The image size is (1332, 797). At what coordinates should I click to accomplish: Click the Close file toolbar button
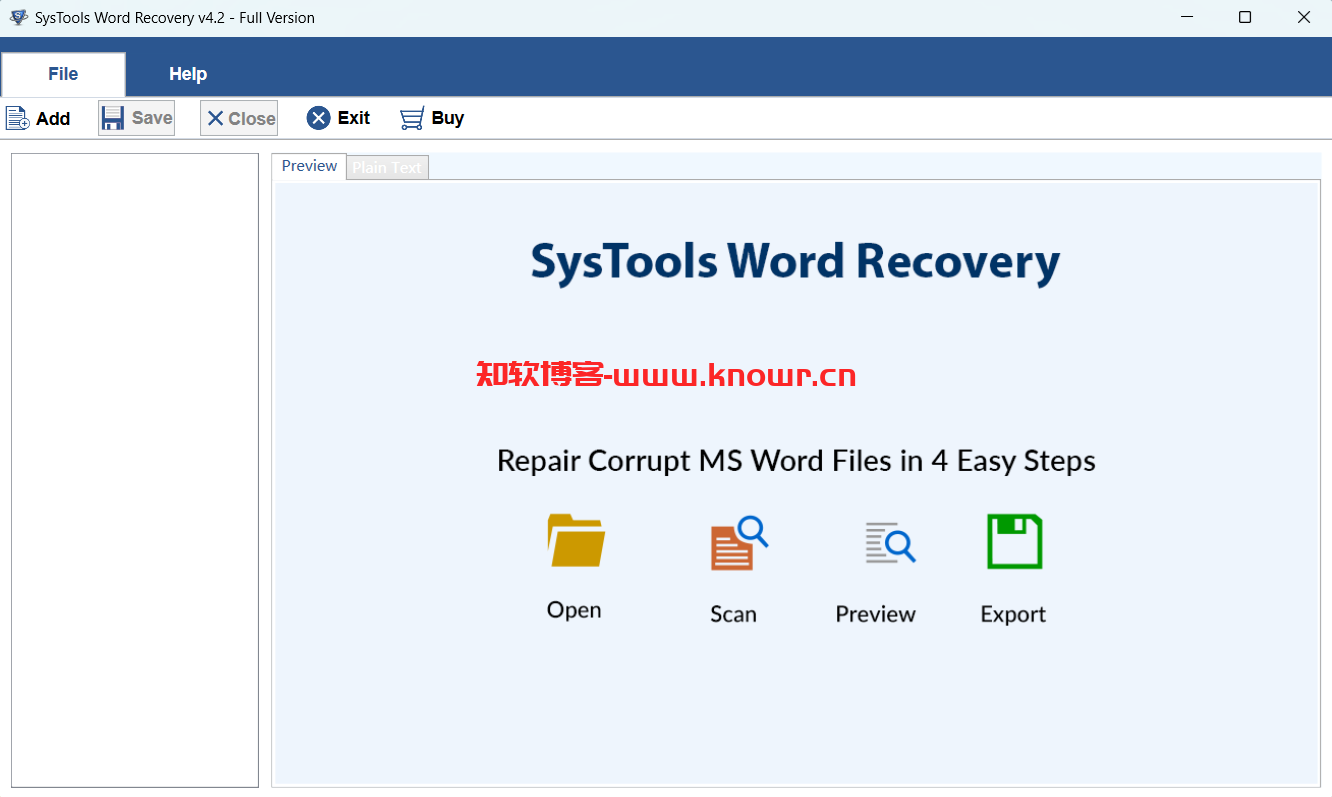[x=239, y=118]
